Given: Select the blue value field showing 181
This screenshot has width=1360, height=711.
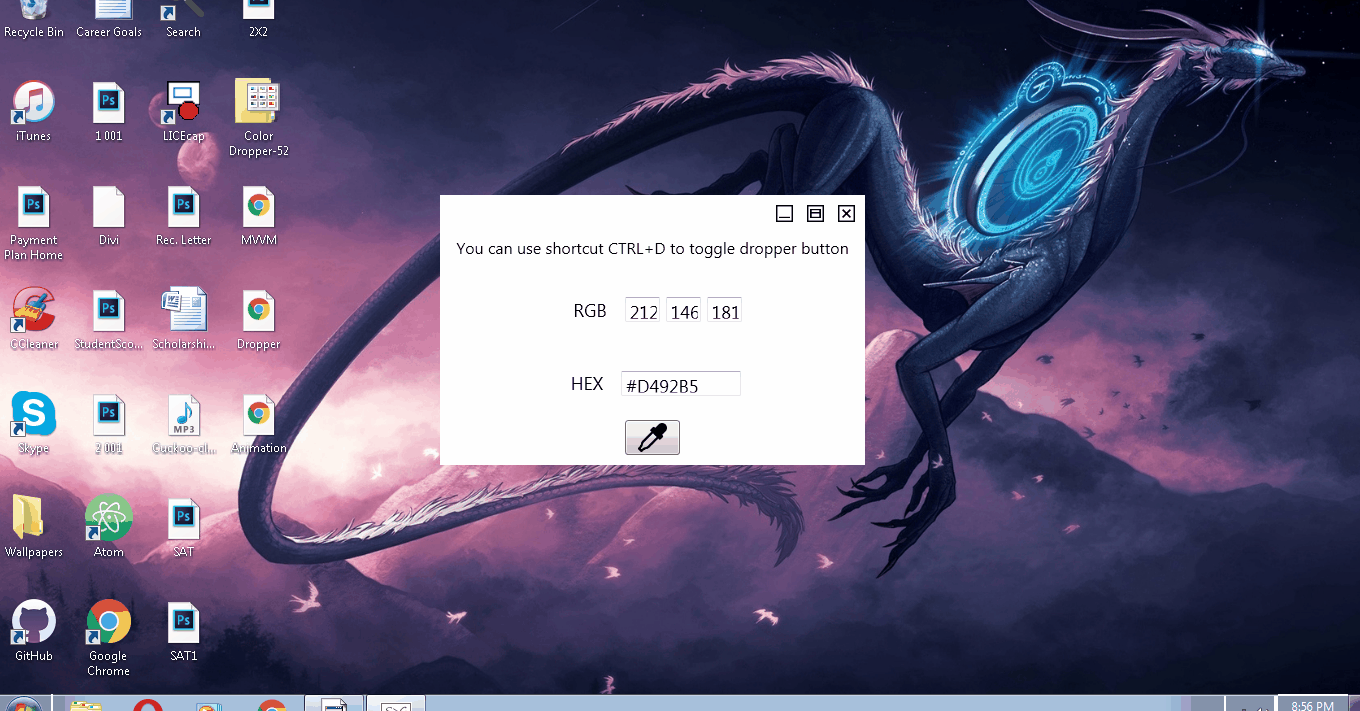Looking at the screenshot, I should point(724,311).
